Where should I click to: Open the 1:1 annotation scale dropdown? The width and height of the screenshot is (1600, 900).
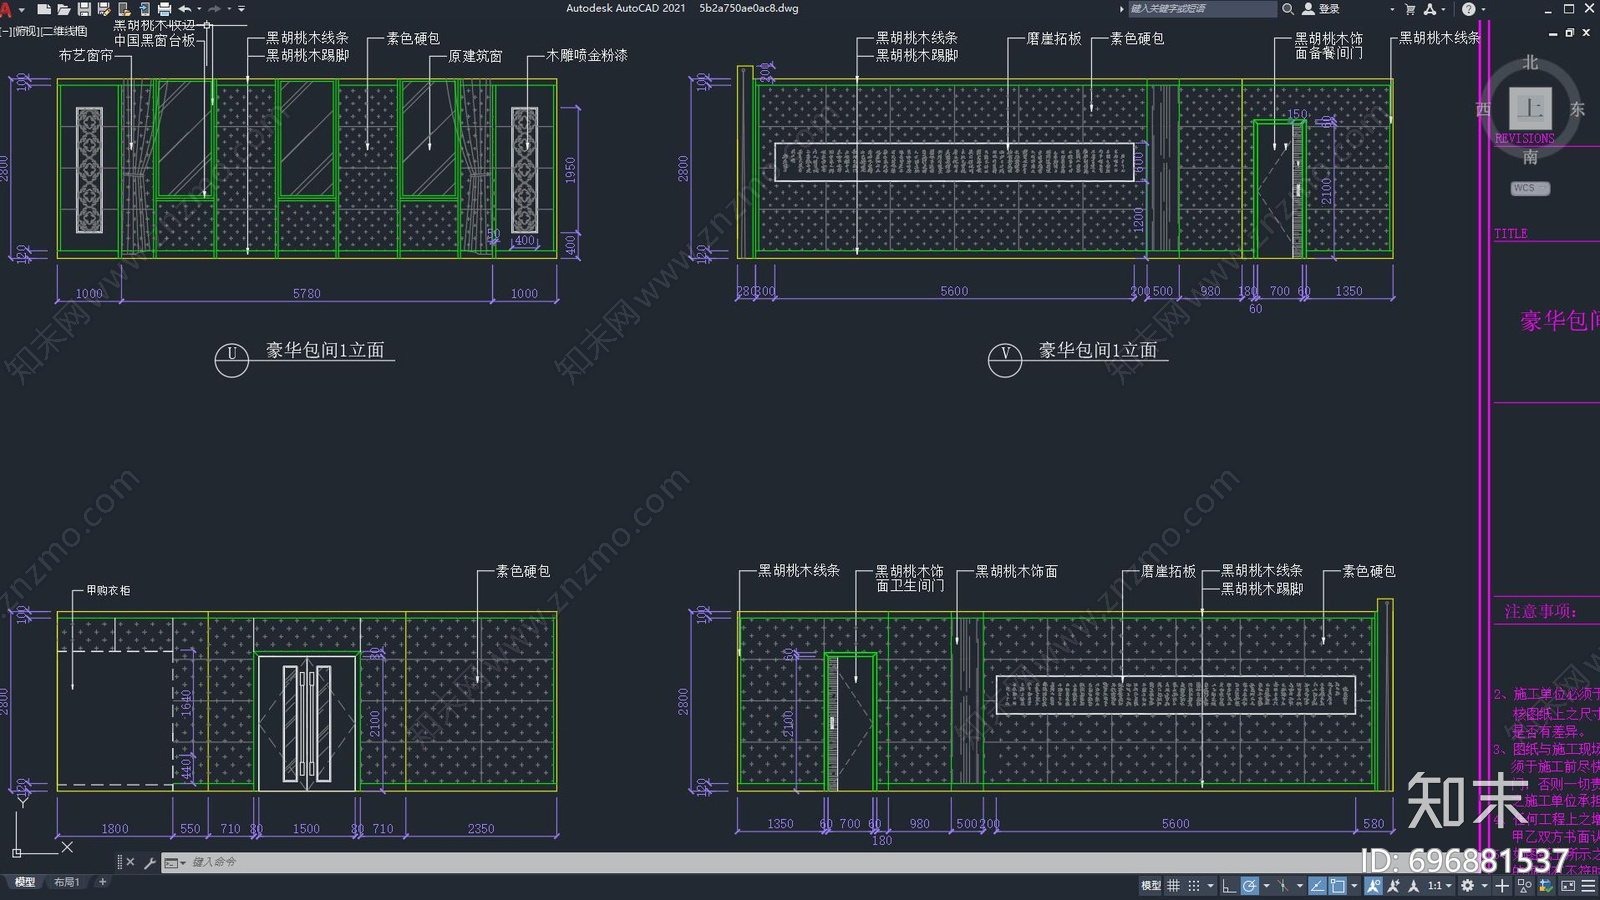point(1440,885)
